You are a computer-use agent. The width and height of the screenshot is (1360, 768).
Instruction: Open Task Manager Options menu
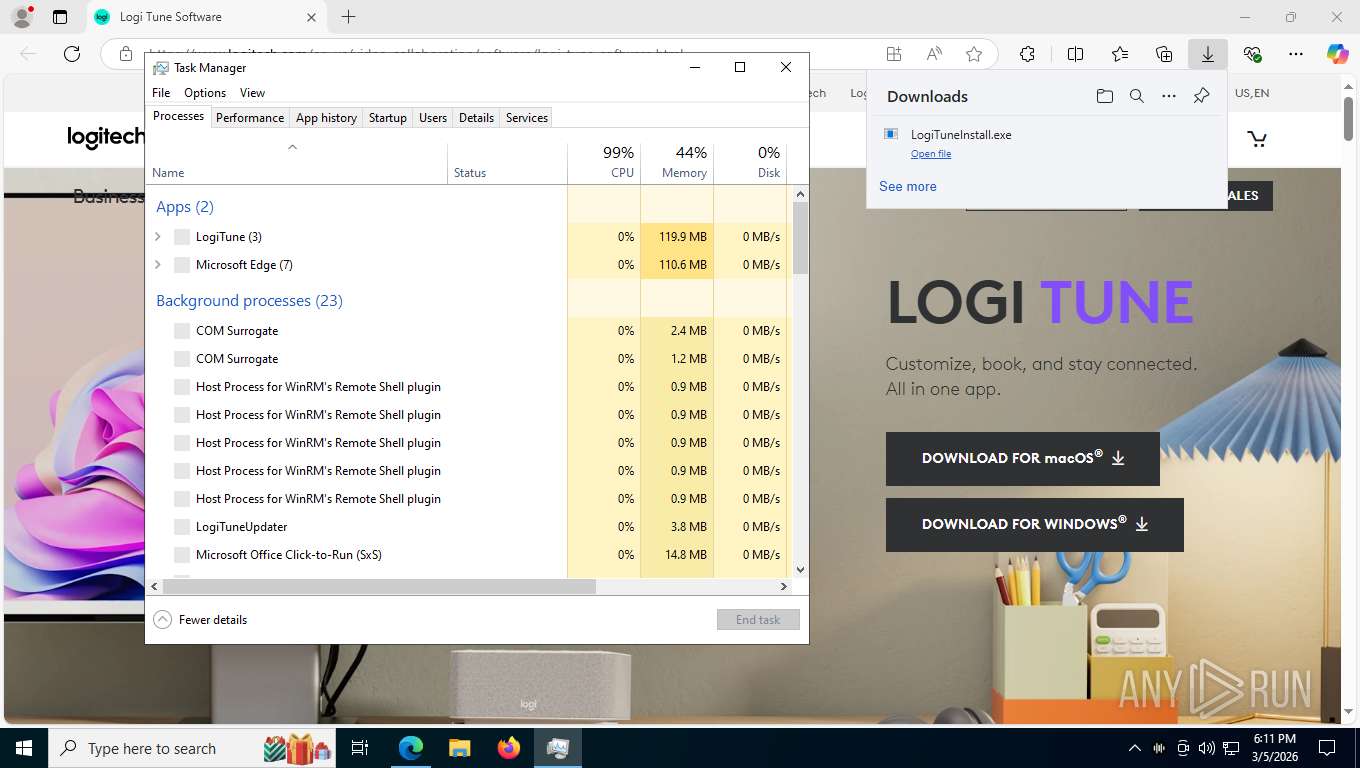205,93
